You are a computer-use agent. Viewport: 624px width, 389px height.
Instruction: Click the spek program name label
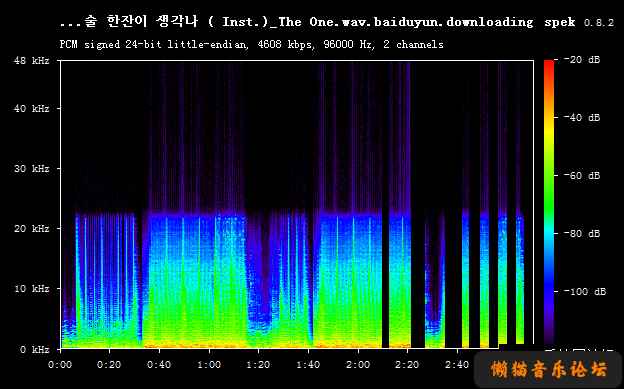[x=560, y=22]
